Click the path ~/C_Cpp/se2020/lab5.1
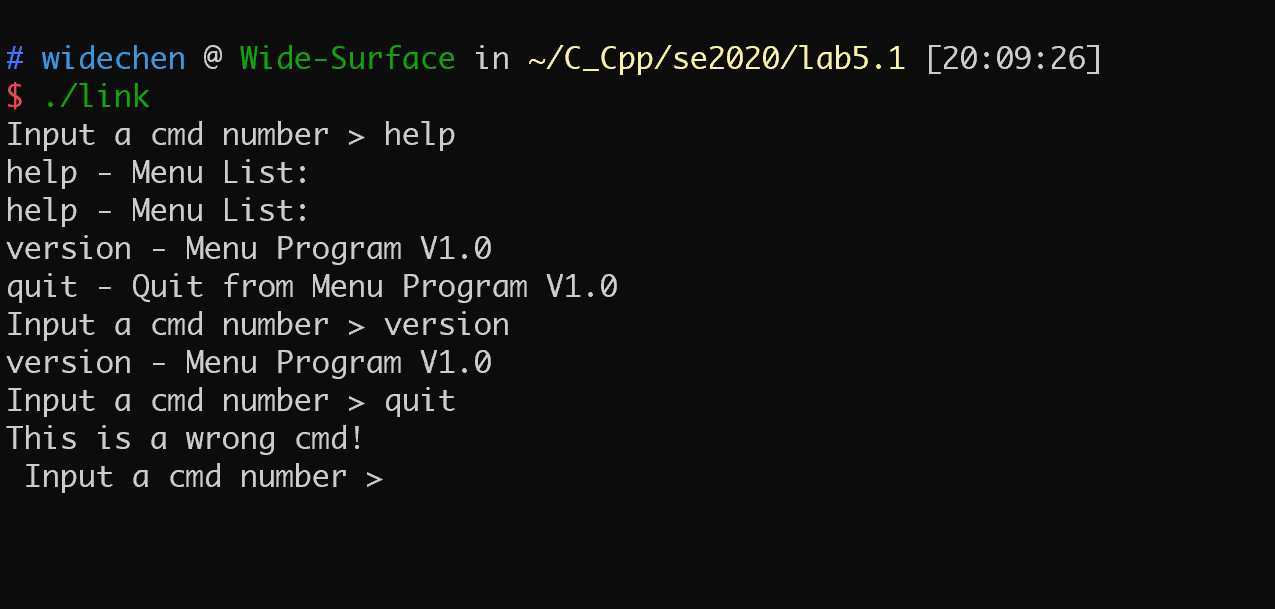This screenshot has height=609, width=1275. 716,60
